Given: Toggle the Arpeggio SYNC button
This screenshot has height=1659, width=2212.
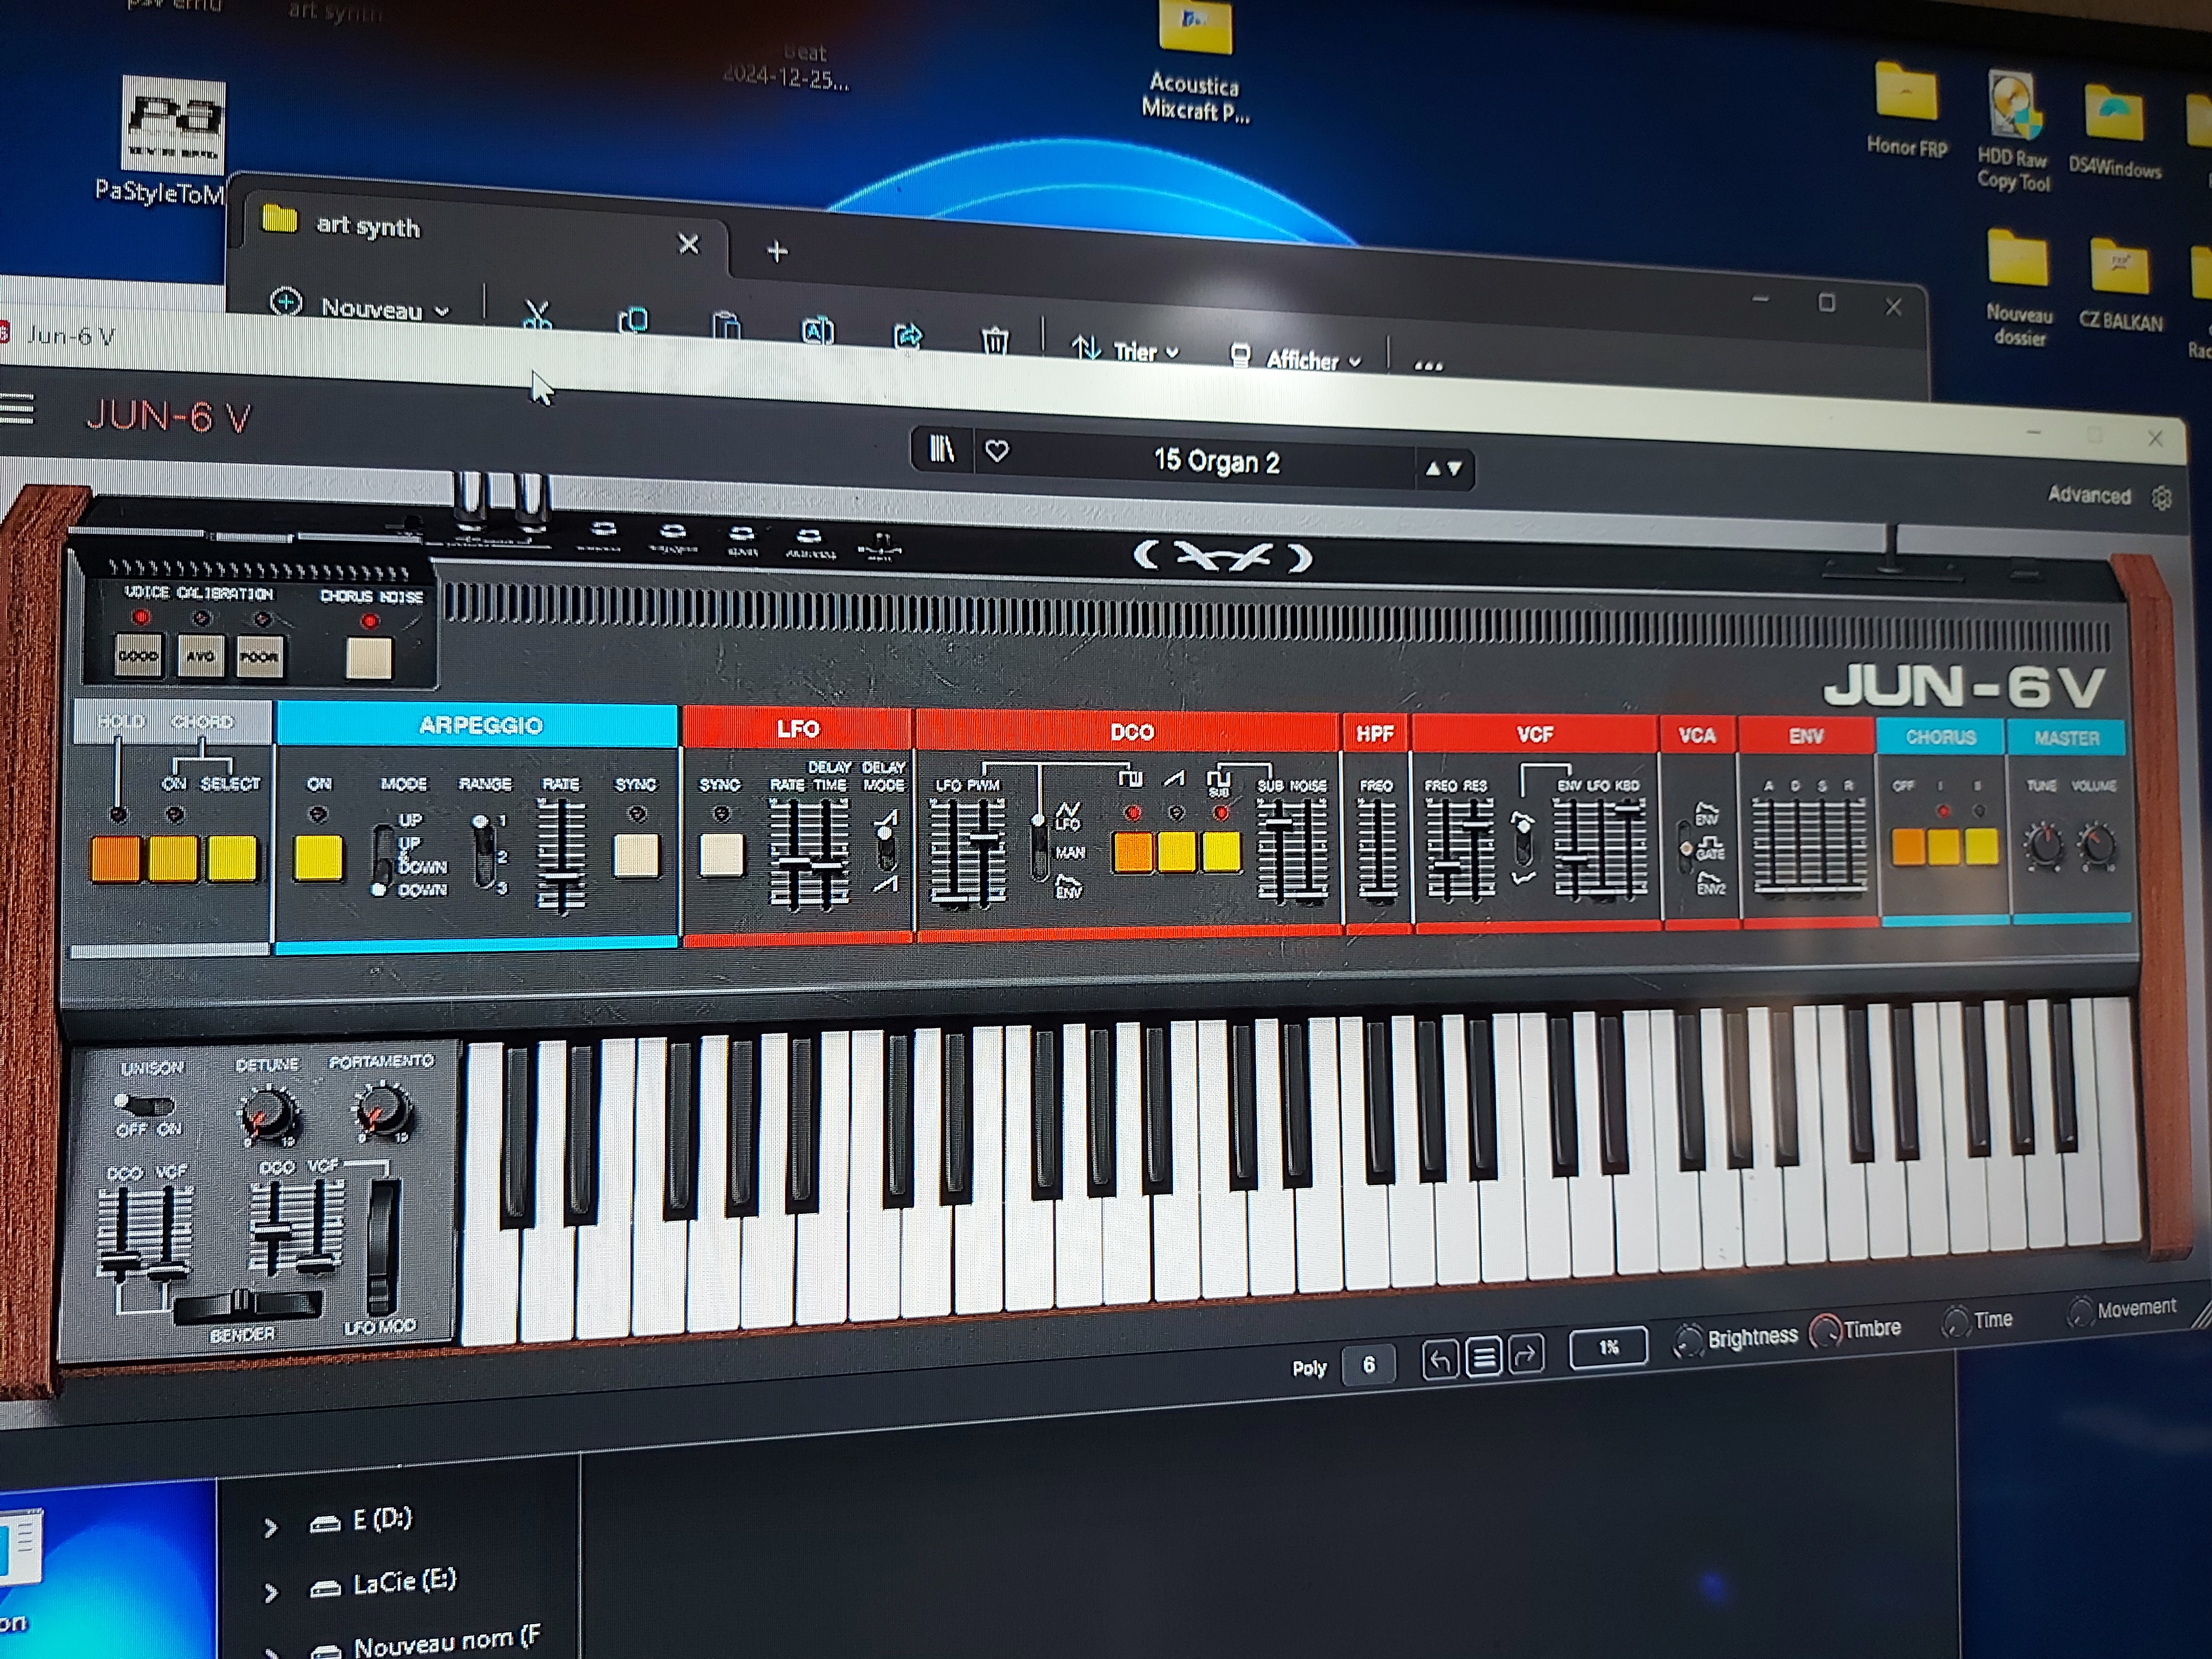Looking at the screenshot, I should (636, 856).
